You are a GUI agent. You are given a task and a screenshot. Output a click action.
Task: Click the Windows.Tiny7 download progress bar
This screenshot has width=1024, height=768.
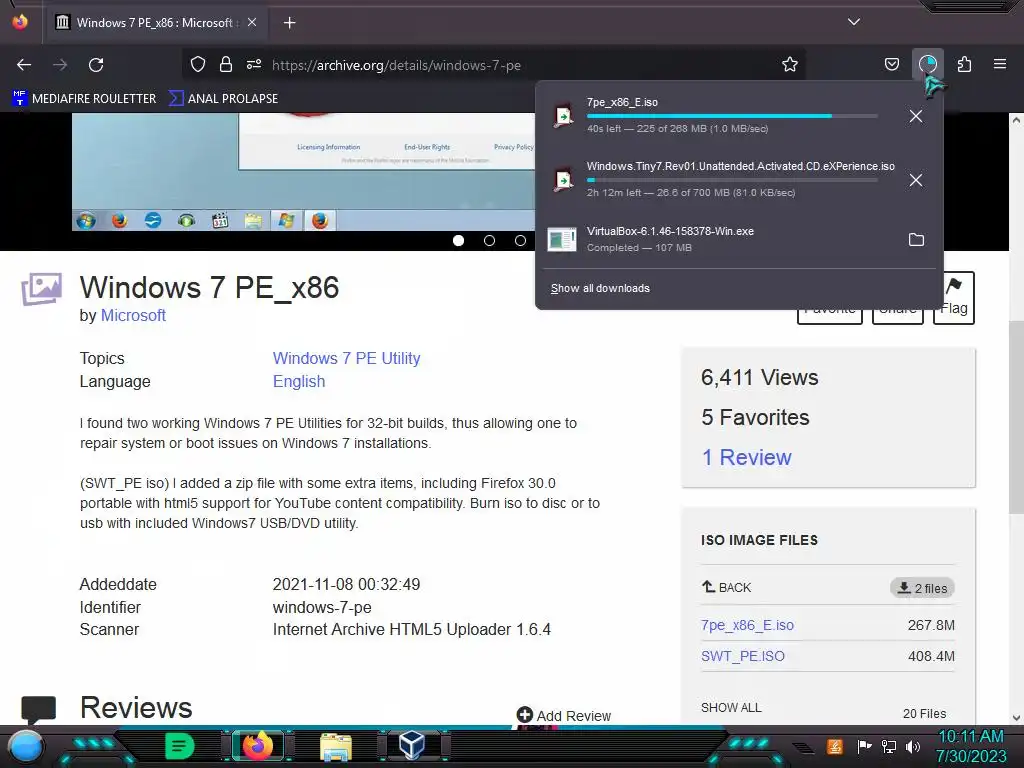tap(732, 180)
